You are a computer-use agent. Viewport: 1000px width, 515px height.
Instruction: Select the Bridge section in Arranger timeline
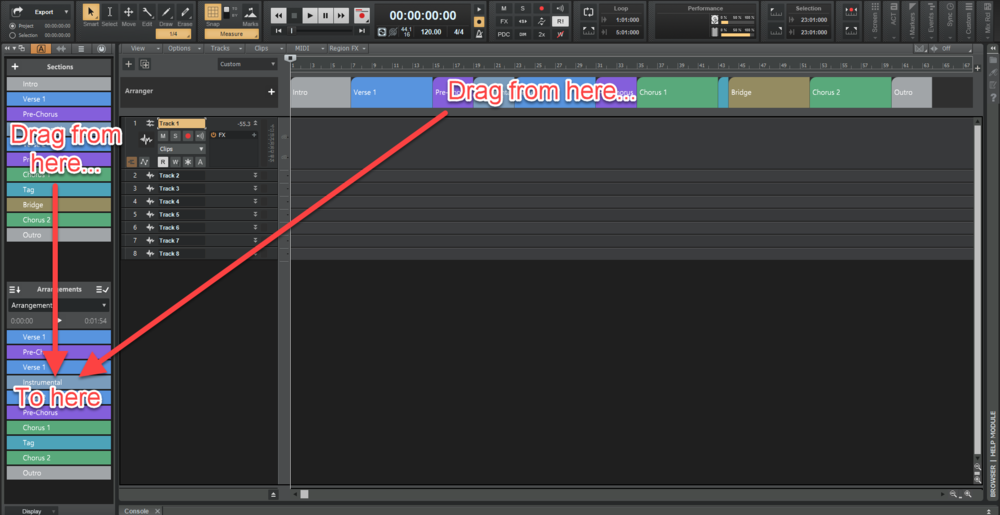pyautogui.click(x=768, y=92)
